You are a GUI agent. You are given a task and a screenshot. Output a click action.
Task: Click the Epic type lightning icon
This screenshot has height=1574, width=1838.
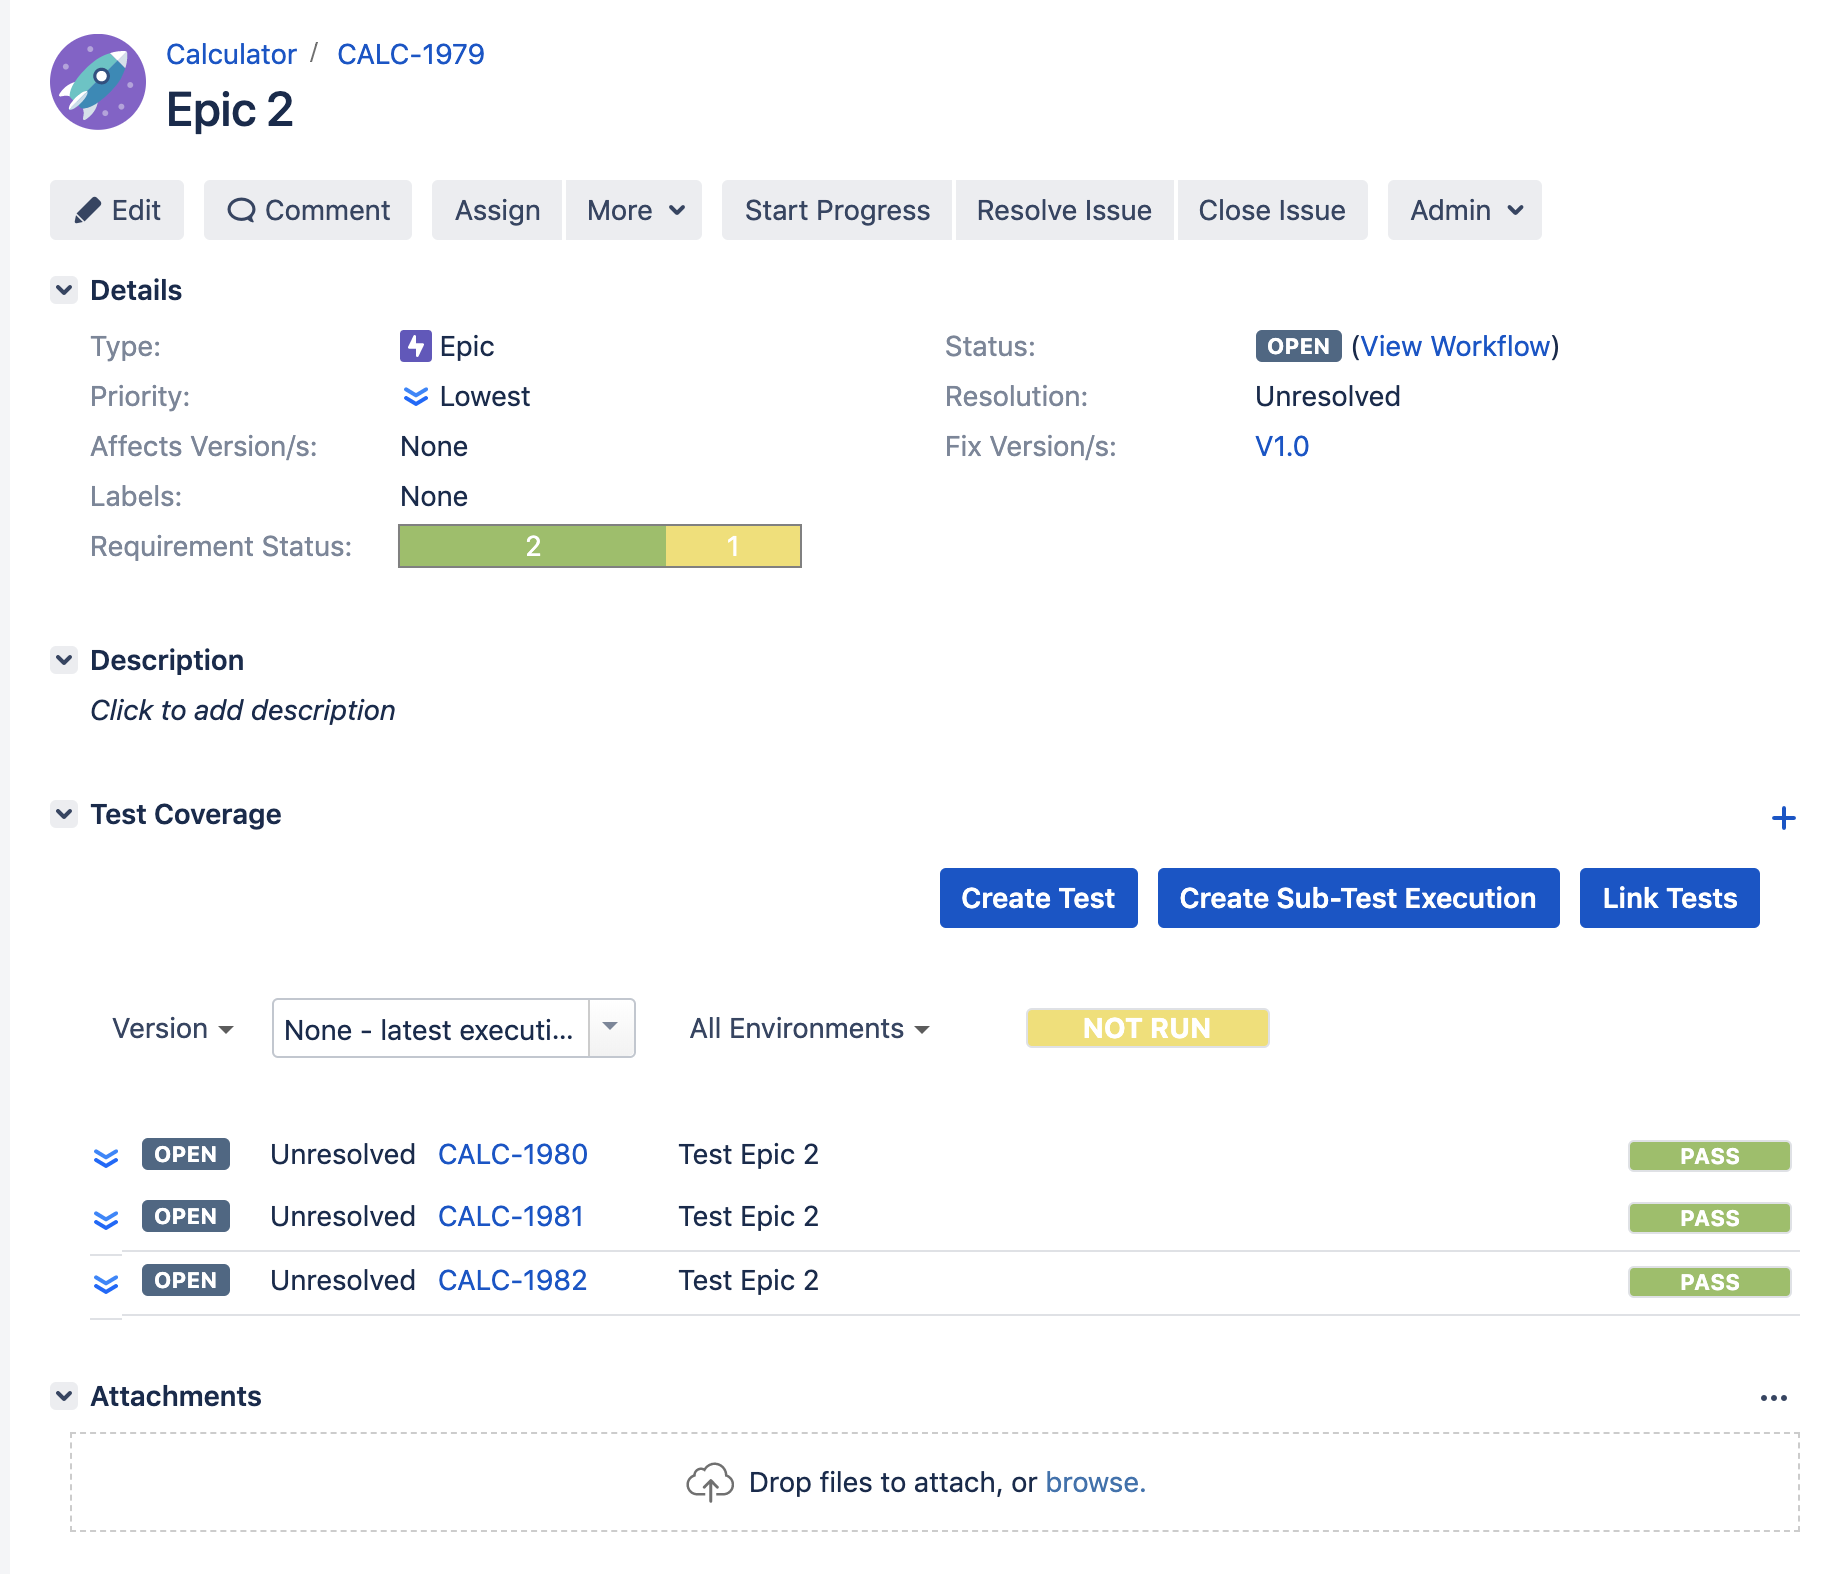(416, 346)
